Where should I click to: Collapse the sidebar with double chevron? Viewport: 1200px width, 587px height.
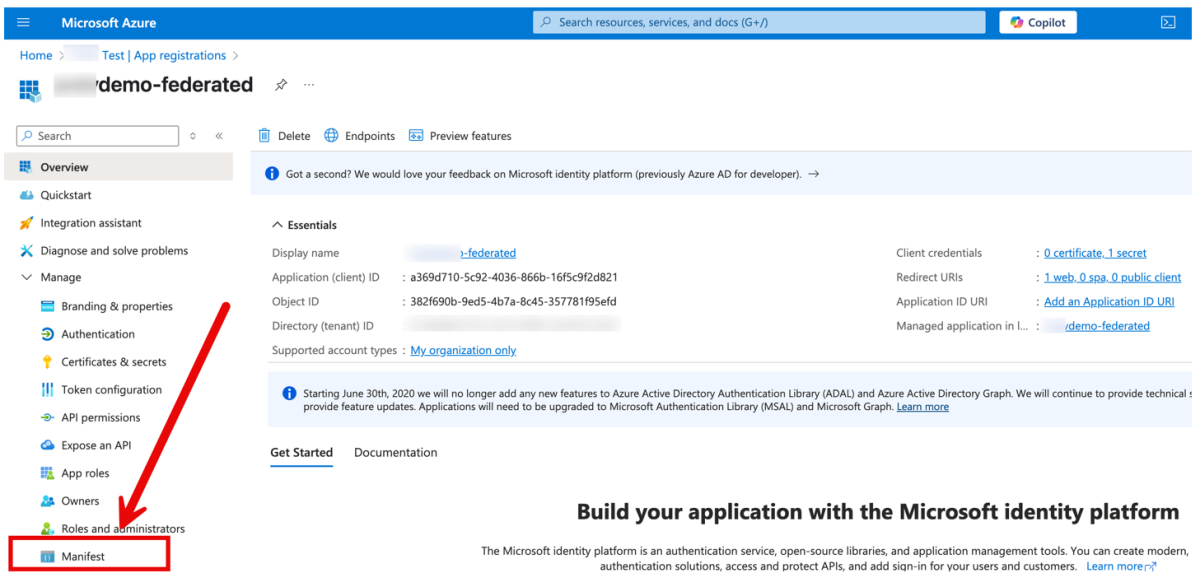tap(219, 136)
